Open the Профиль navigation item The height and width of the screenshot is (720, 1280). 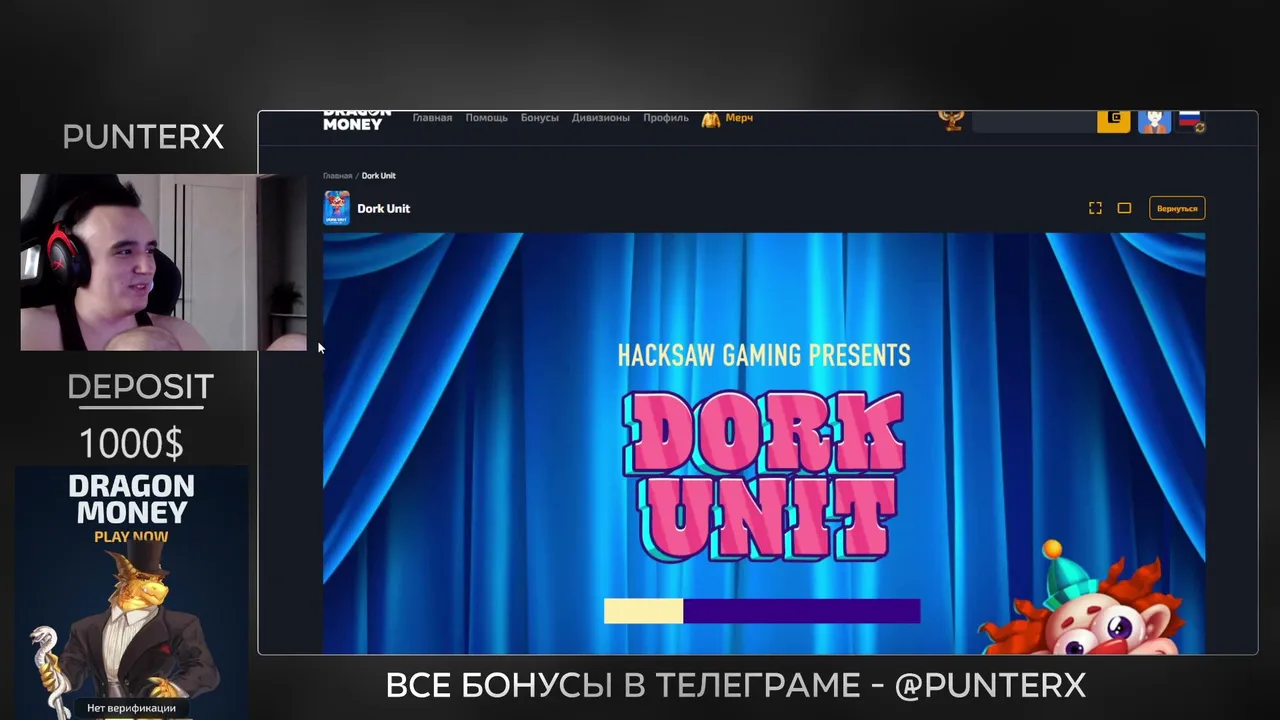point(666,118)
